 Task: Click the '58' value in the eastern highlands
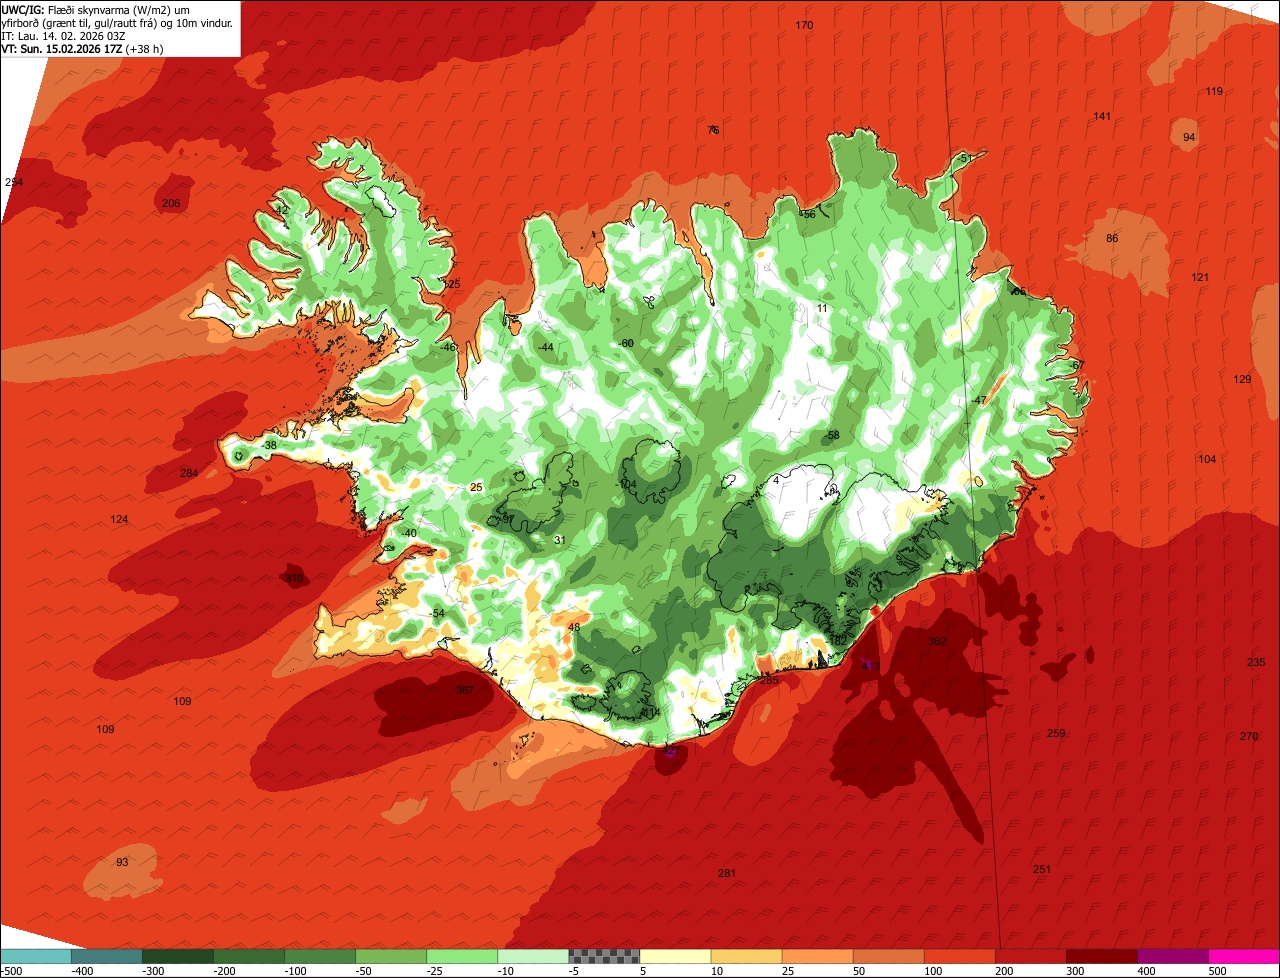[x=833, y=435]
